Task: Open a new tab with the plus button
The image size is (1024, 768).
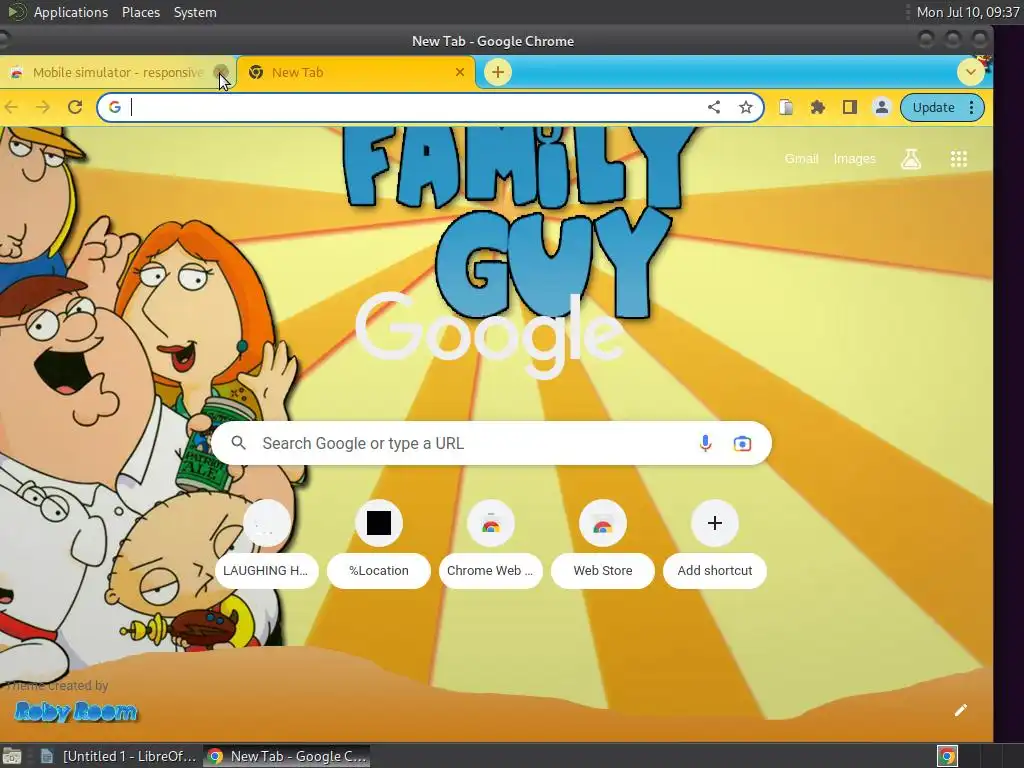Action: point(498,72)
